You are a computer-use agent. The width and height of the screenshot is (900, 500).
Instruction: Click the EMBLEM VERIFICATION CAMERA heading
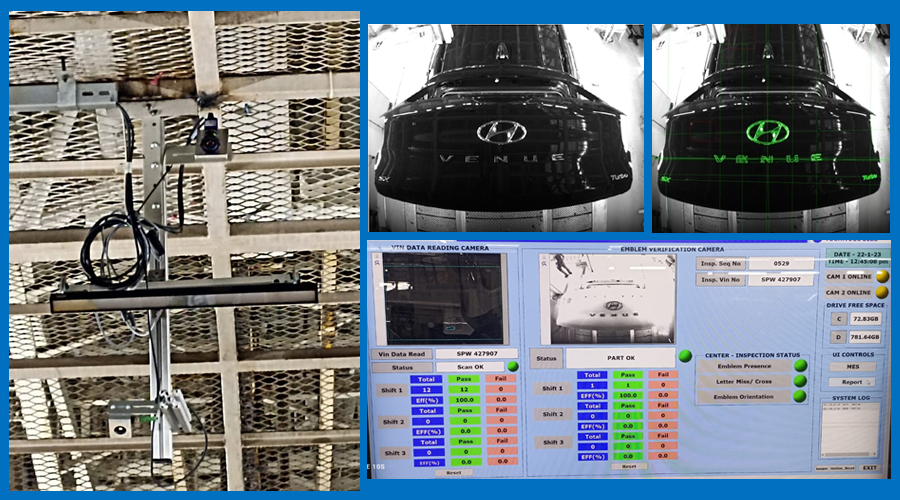coord(672,250)
